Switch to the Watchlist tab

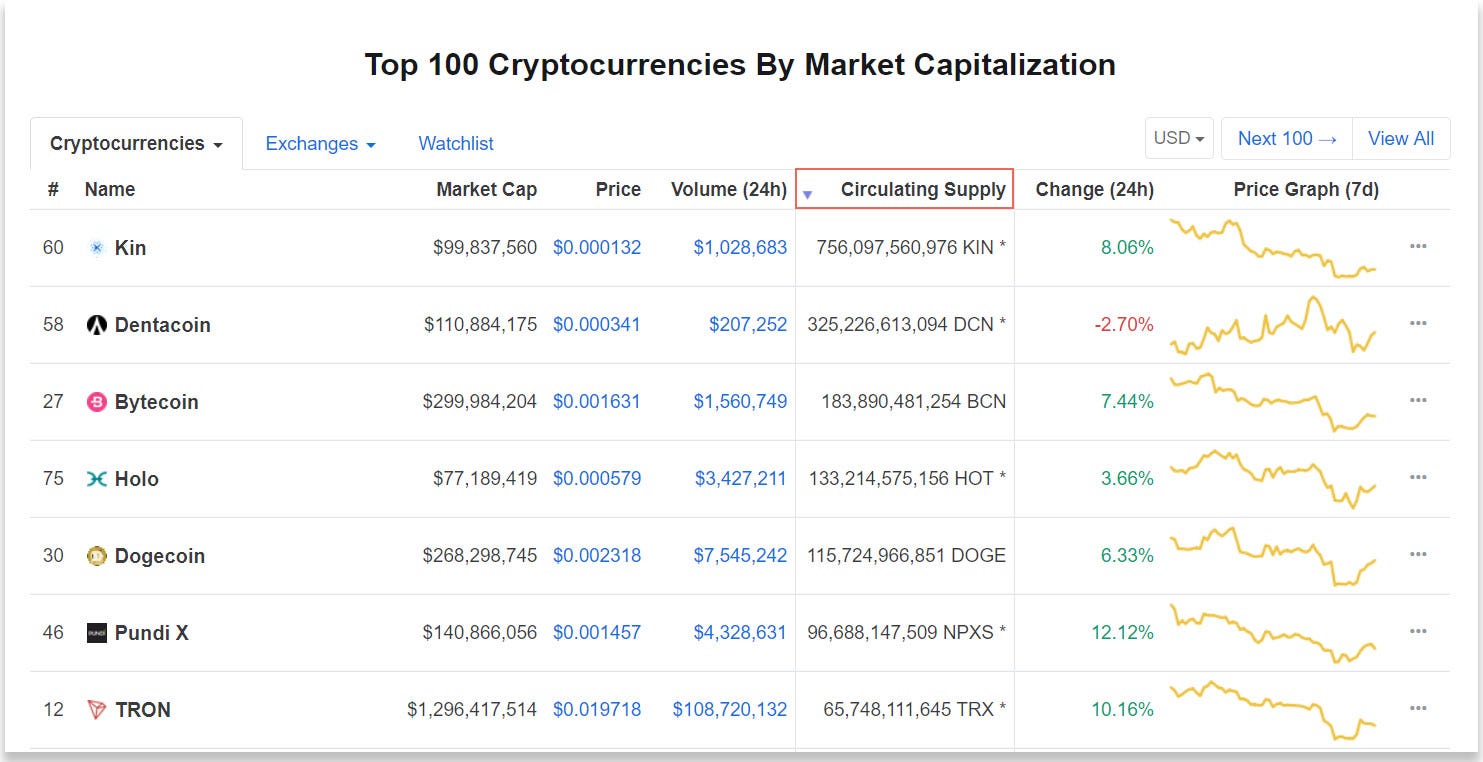pyautogui.click(x=456, y=144)
